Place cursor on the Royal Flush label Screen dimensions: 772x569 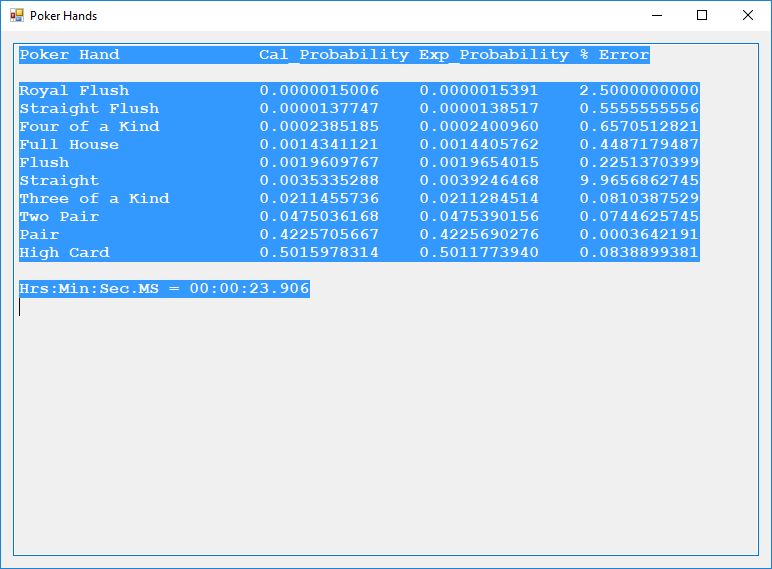tap(74, 91)
